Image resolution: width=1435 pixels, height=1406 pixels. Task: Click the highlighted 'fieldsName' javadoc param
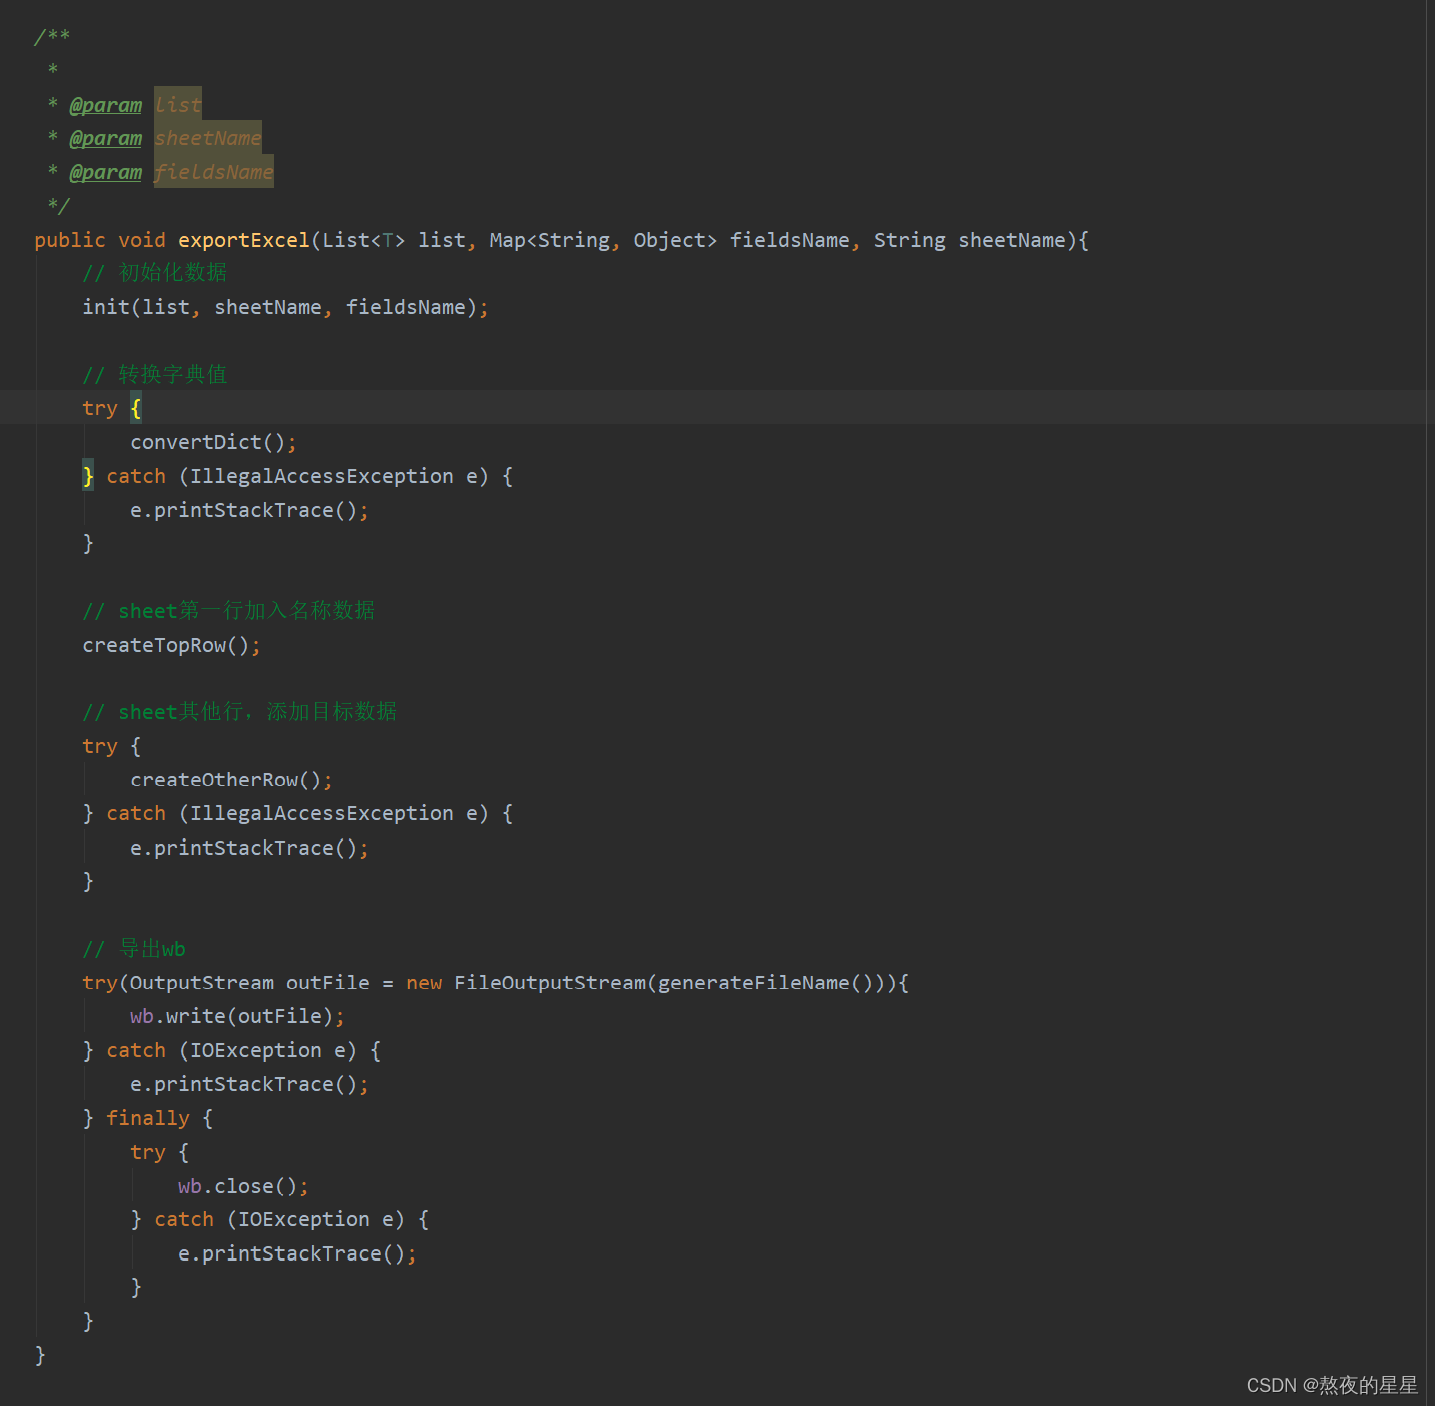[214, 172]
